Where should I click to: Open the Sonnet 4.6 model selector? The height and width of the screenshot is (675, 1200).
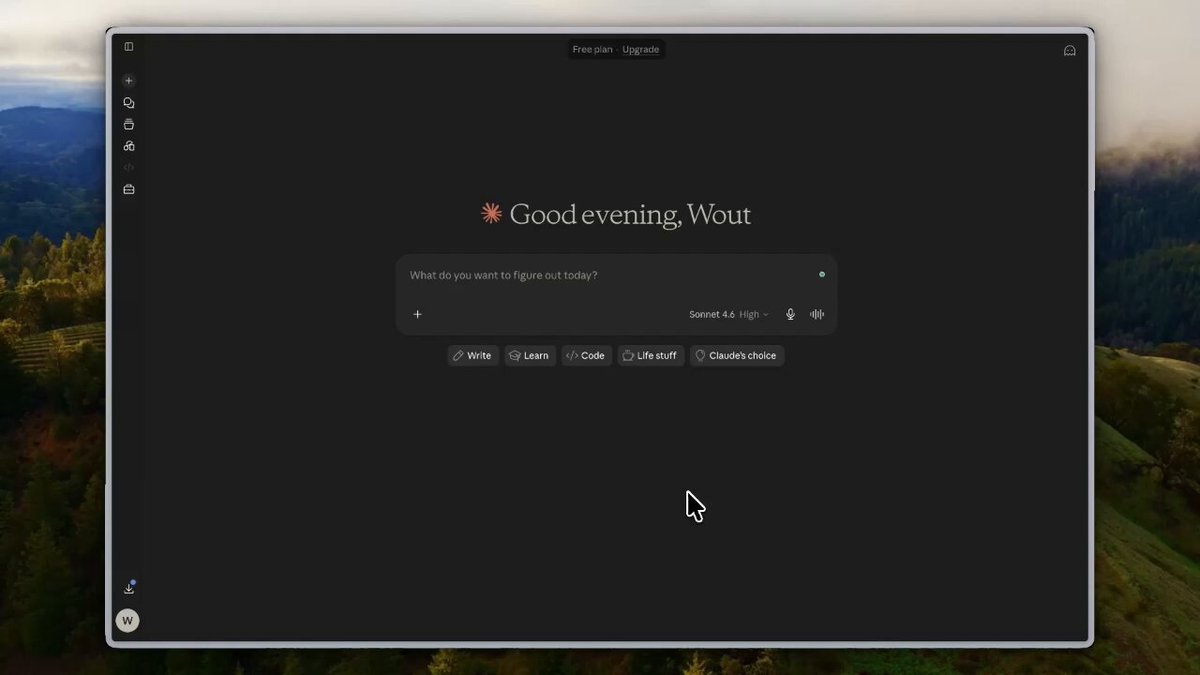pos(729,314)
